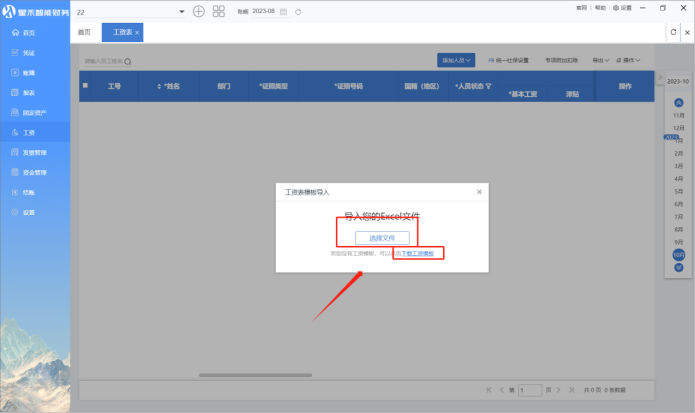695x413 pixels.
Task: Open 固定资产 in the left sidebar
Action: (35, 112)
